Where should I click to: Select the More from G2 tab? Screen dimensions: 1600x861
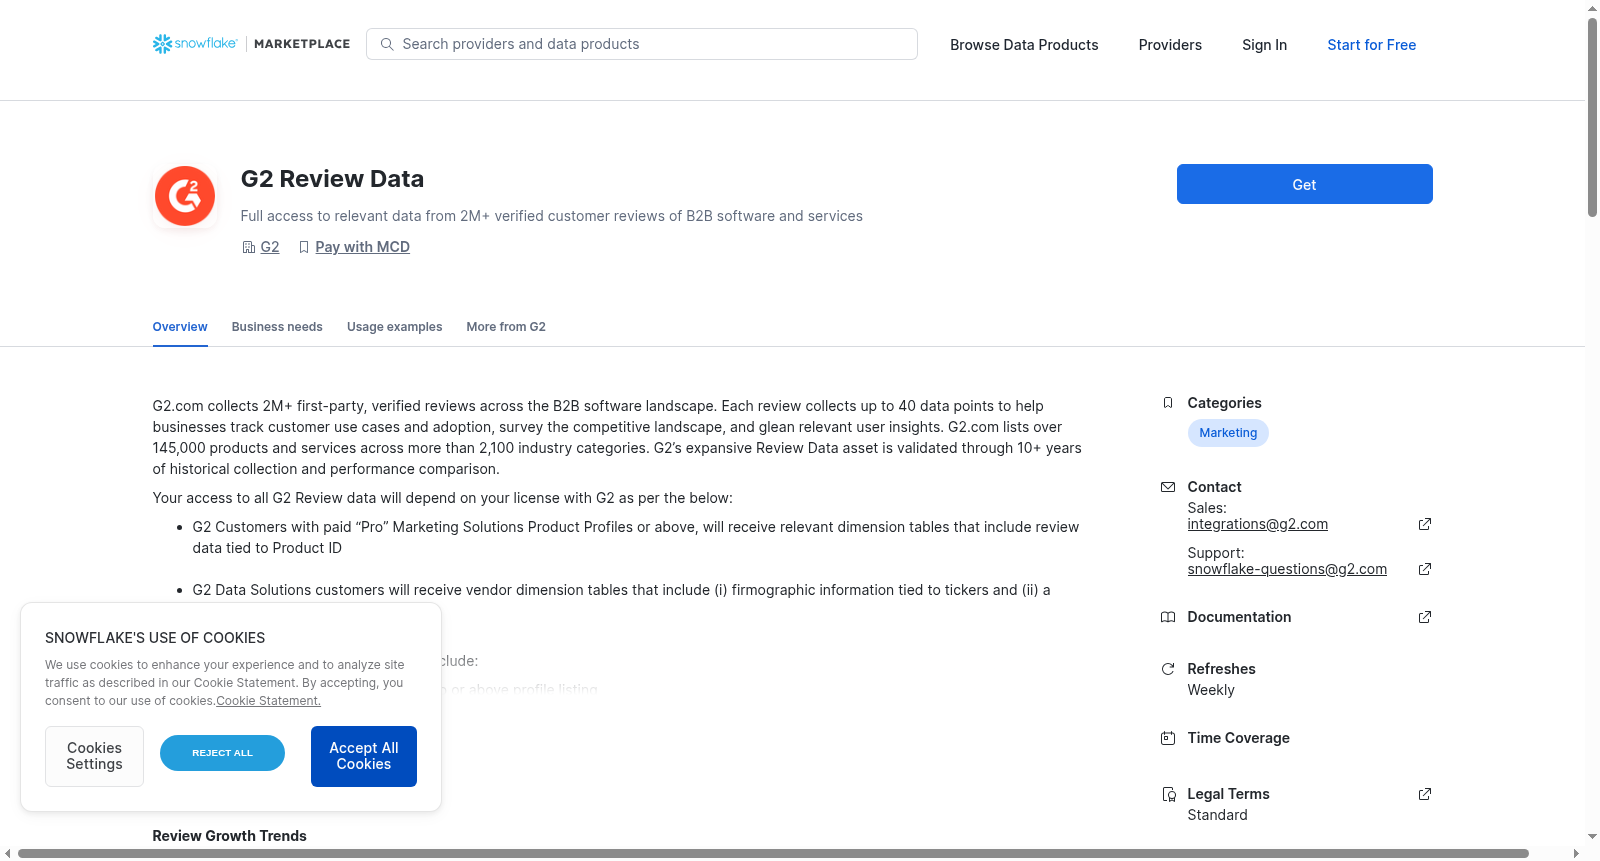click(x=506, y=327)
